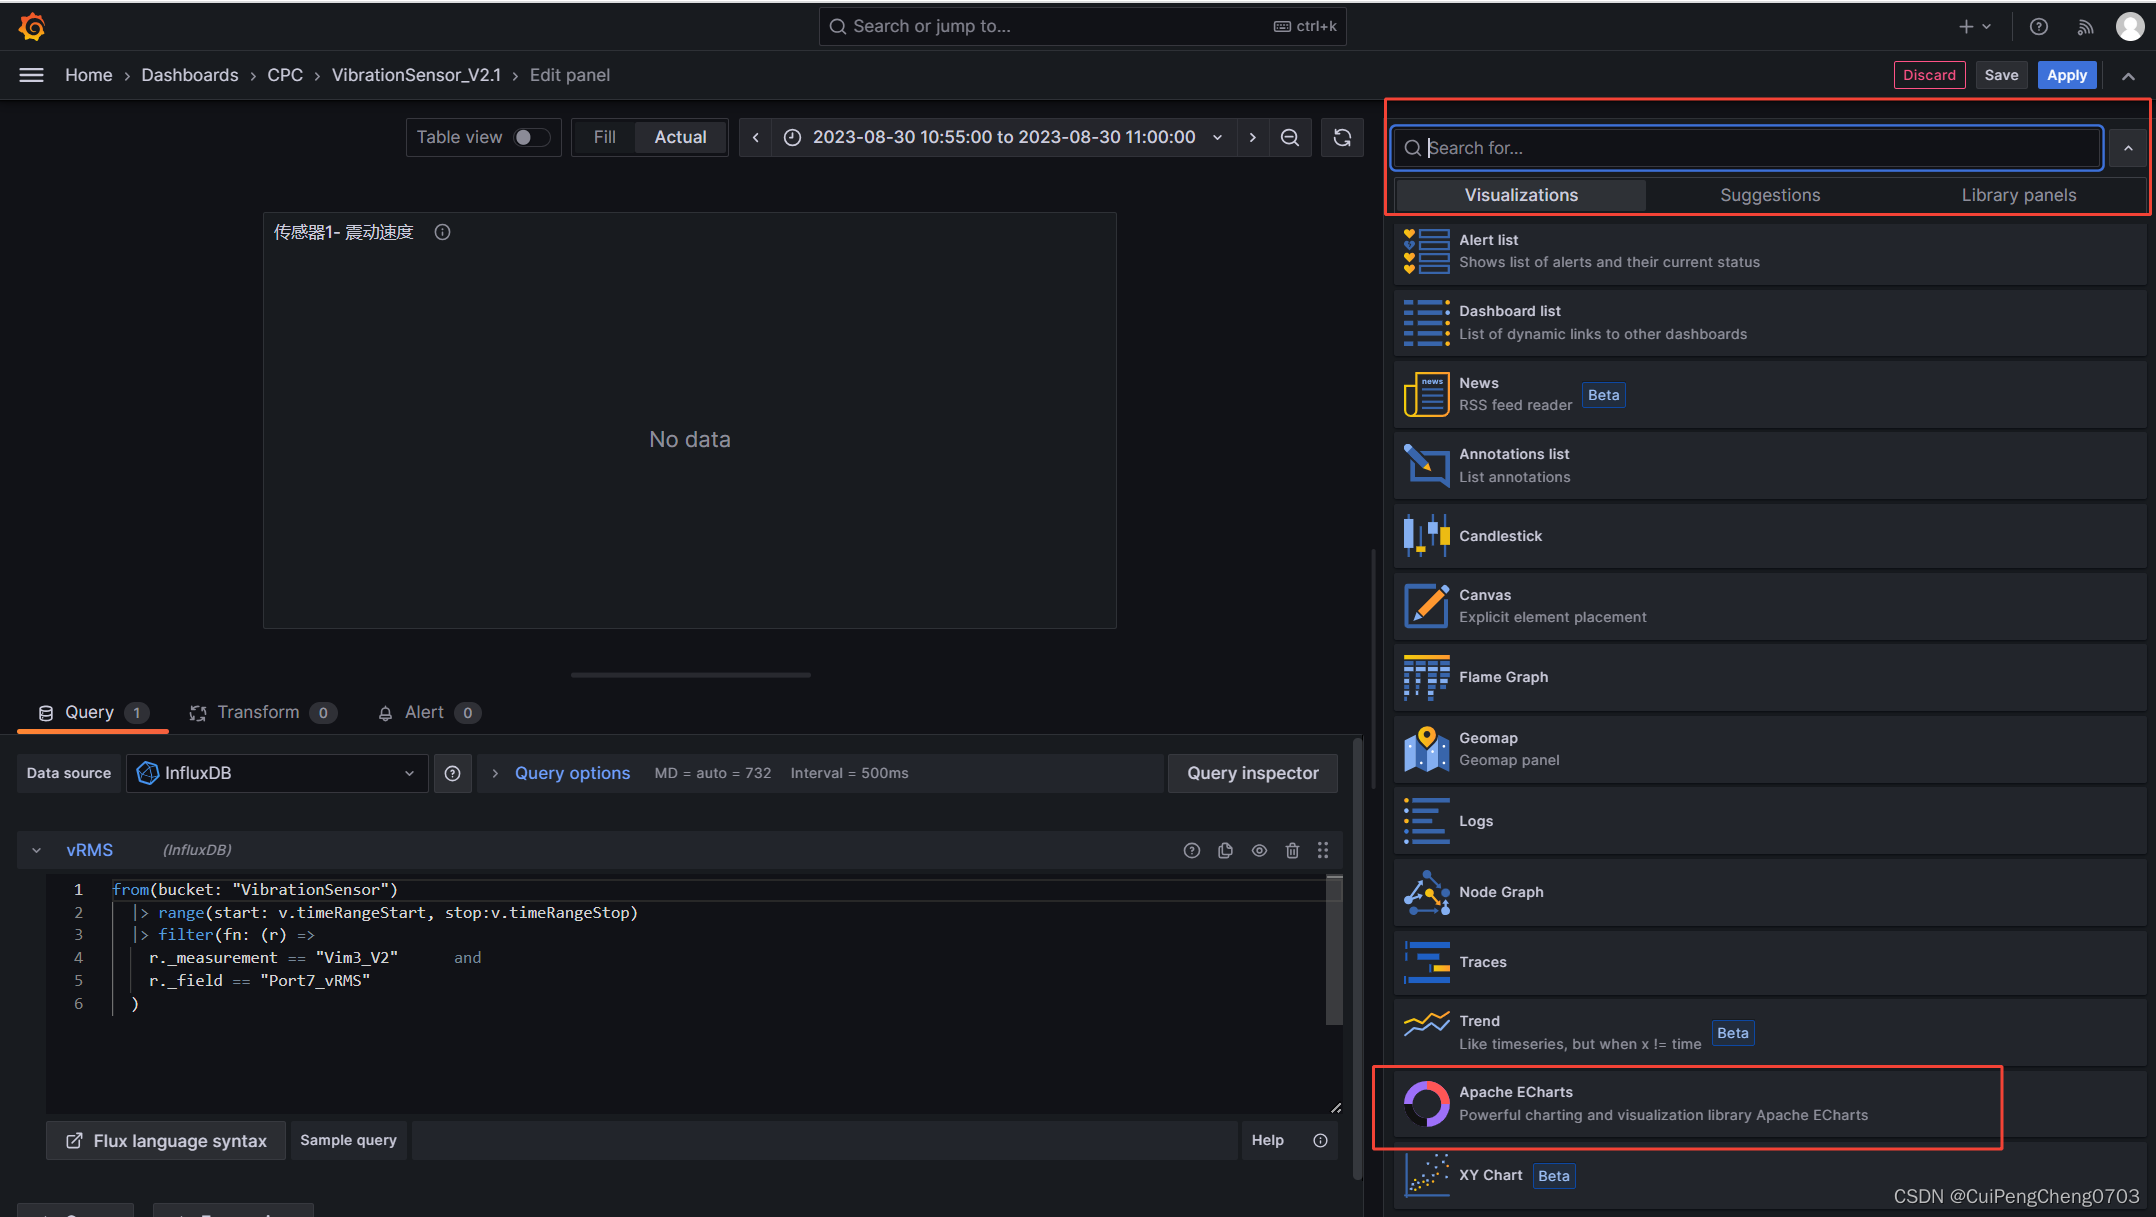
Task: Duplicate the vRMS query
Action: point(1225,850)
